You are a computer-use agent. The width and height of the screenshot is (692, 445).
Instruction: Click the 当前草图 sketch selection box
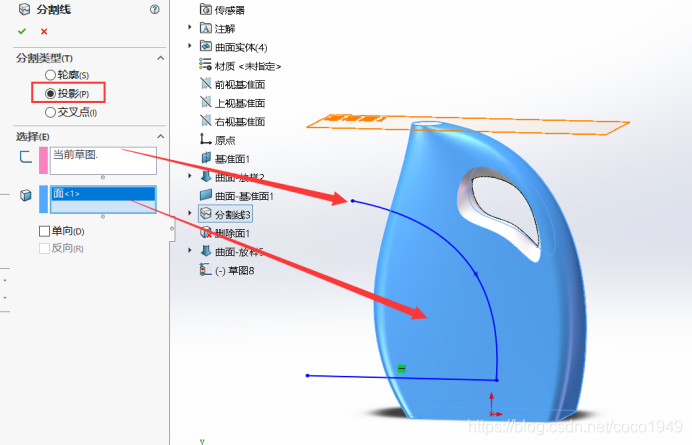[x=103, y=161]
